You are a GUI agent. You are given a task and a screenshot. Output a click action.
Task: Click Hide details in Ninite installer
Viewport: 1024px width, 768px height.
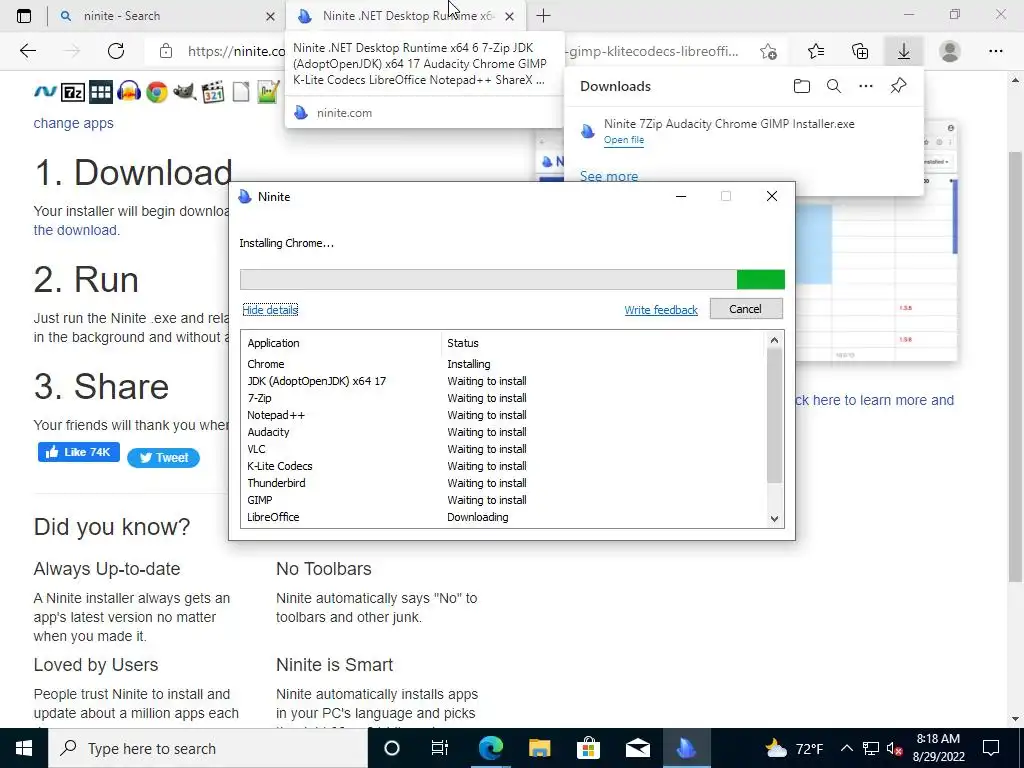270,310
